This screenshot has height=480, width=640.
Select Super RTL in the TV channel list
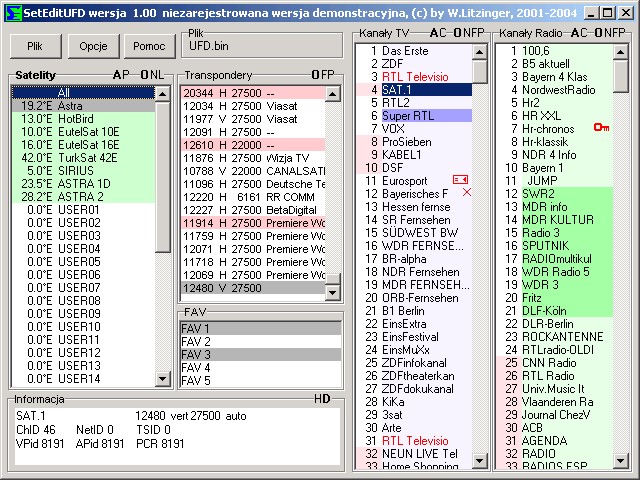[x=408, y=115]
